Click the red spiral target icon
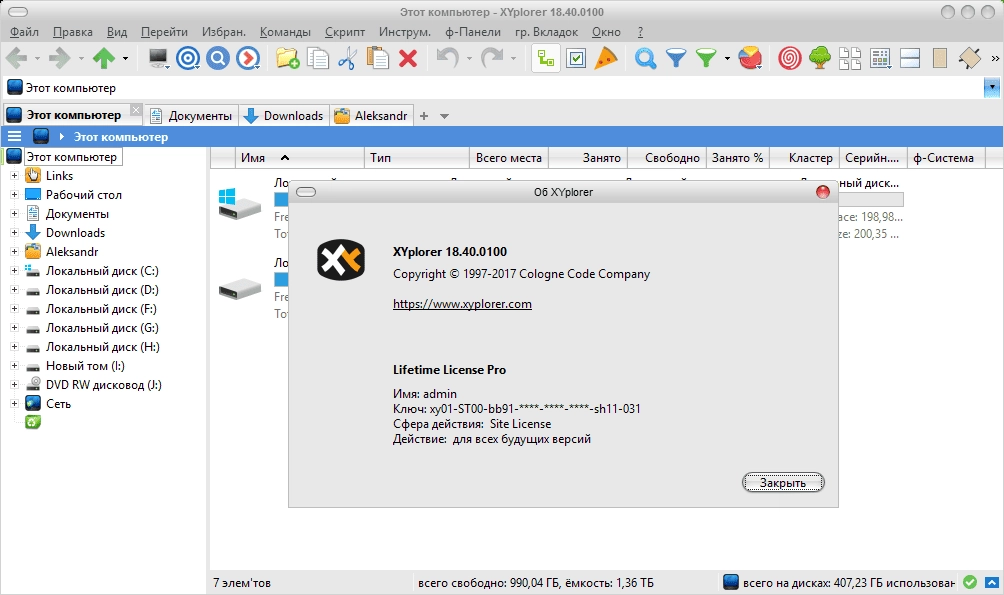This screenshot has width=1004, height=595. pos(789,58)
